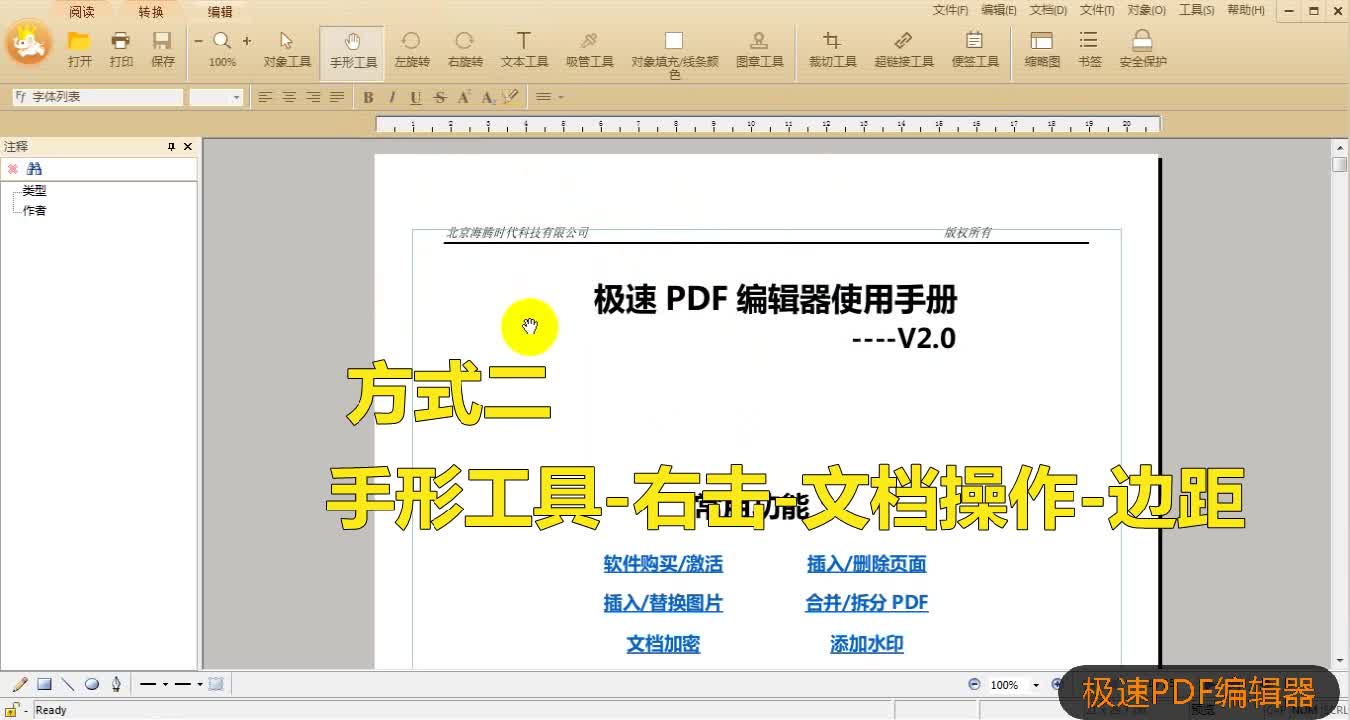
Task: Align text right
Action: pos(313,97)
